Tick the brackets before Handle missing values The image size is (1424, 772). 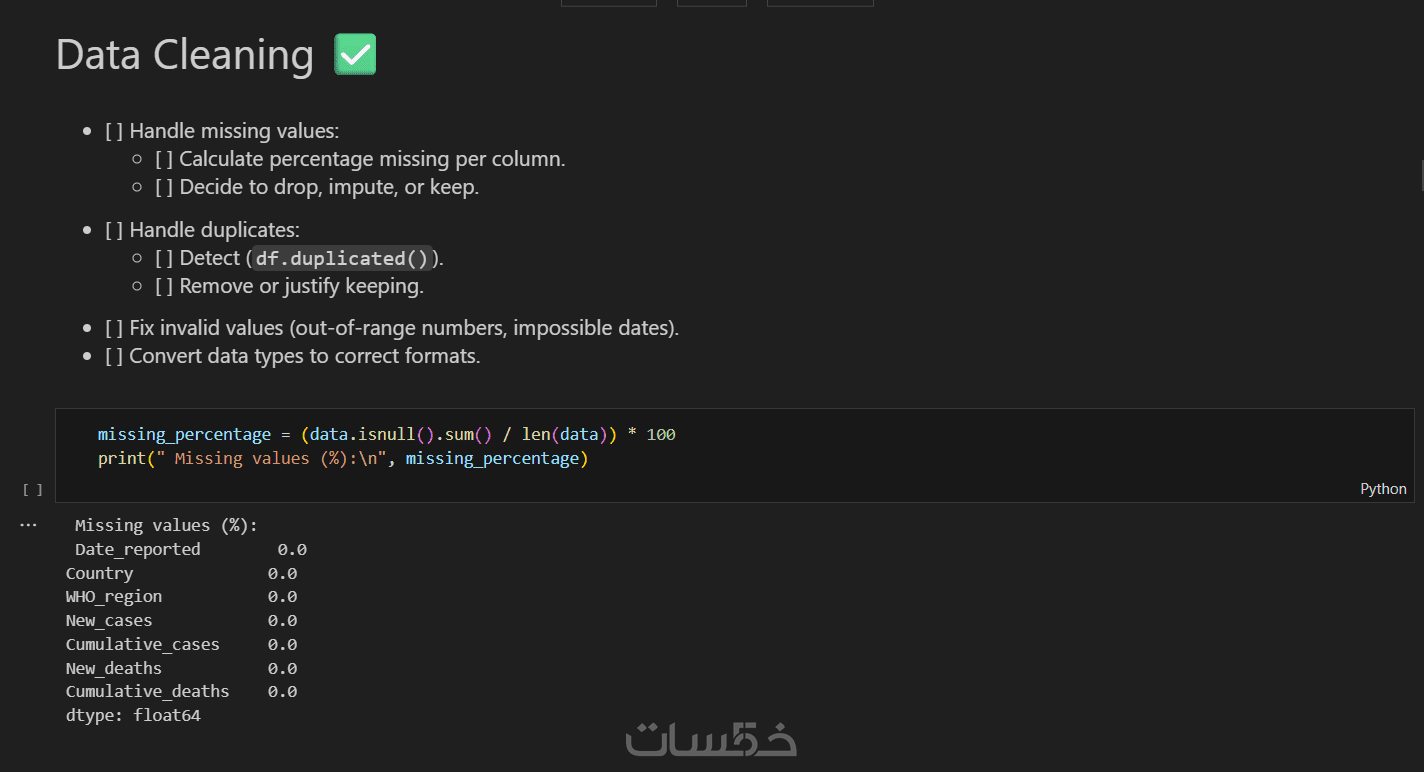[x=114, y=131]
